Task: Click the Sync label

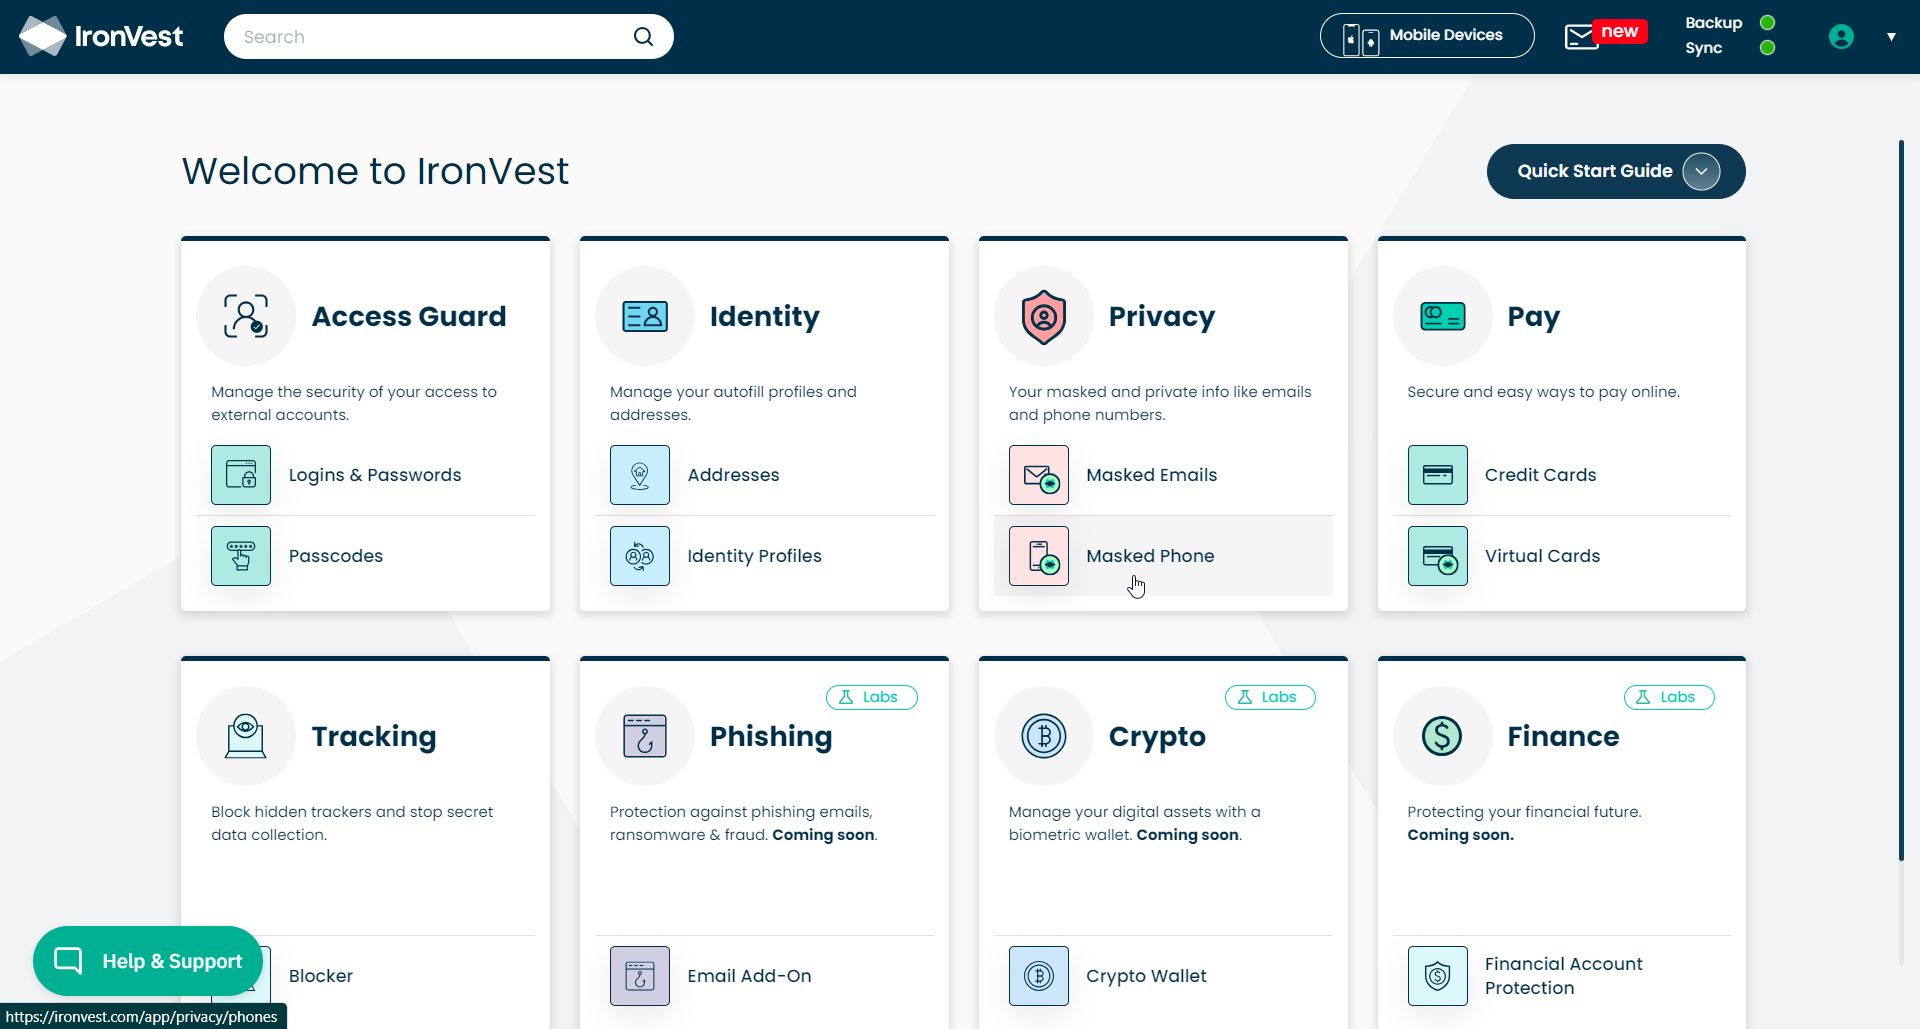Action: tap(1704, 48)
